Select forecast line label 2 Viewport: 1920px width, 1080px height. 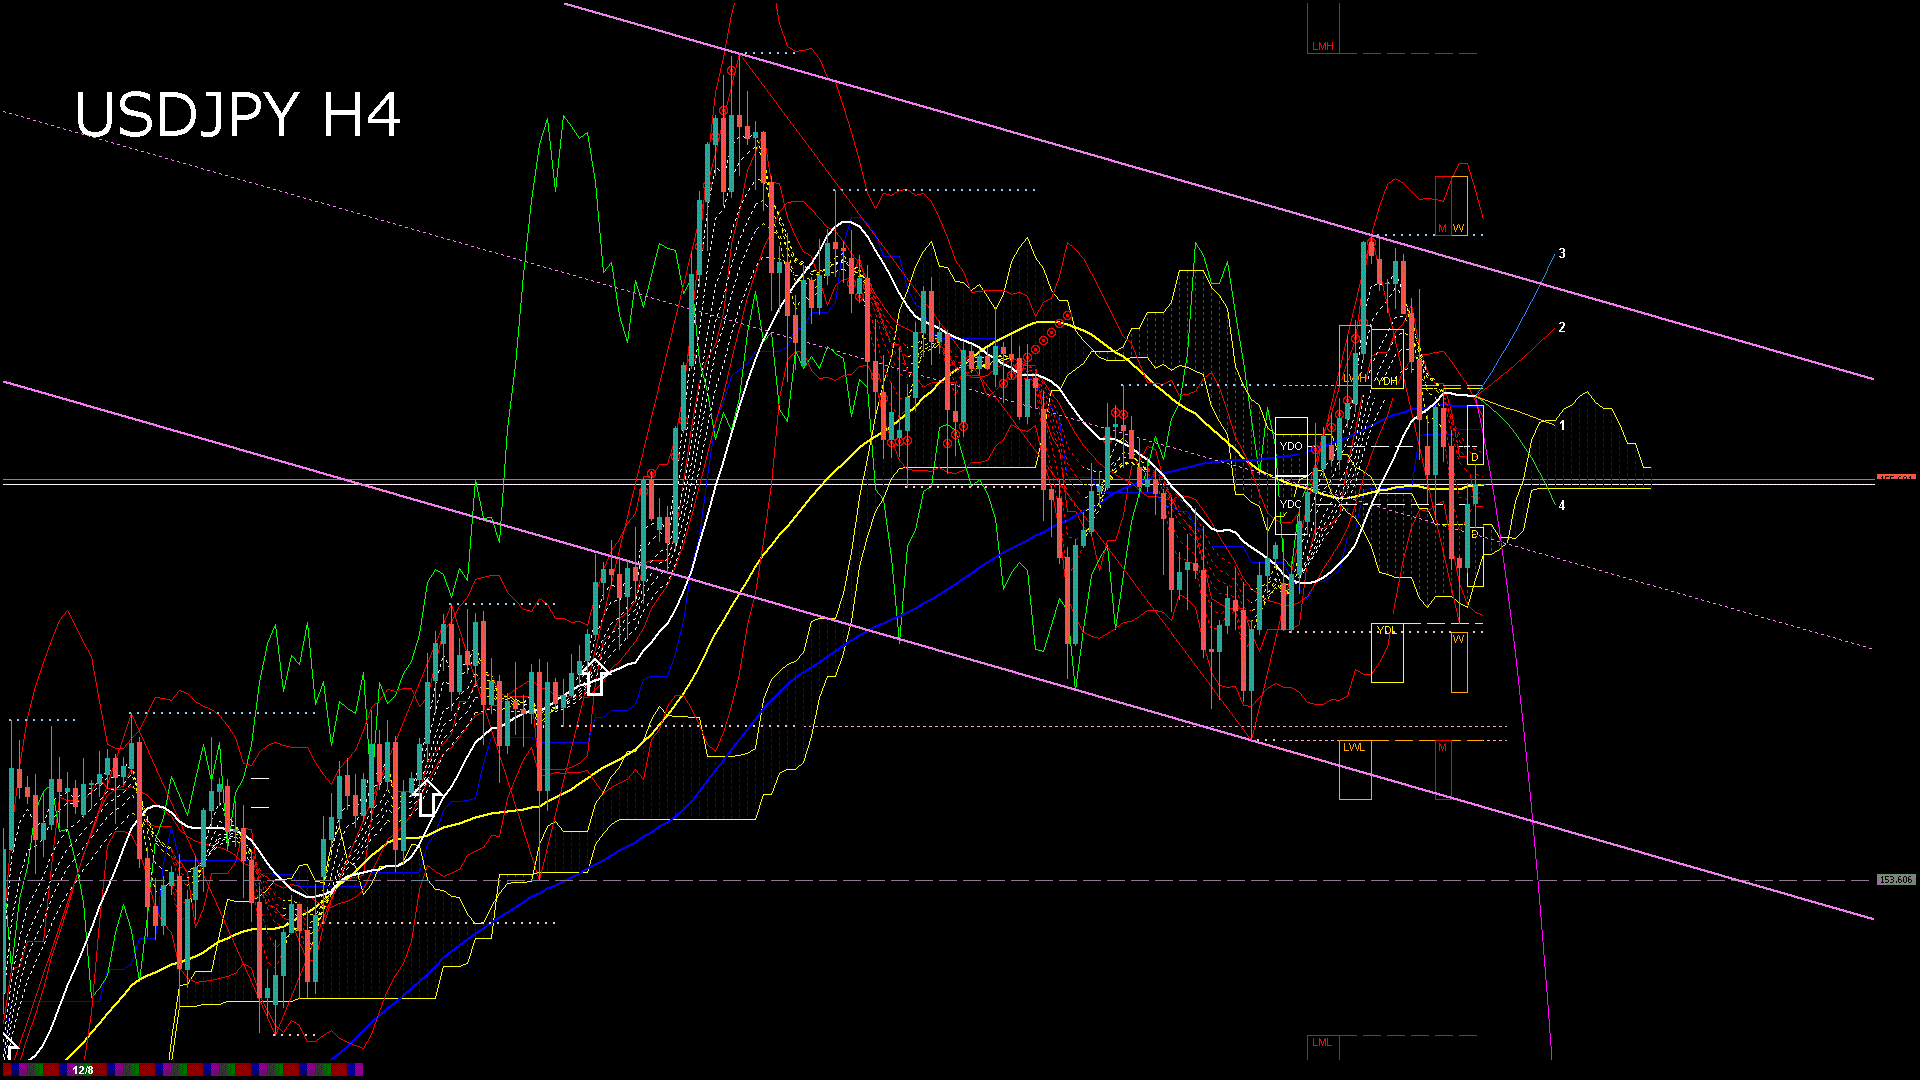pos(1562,328)
